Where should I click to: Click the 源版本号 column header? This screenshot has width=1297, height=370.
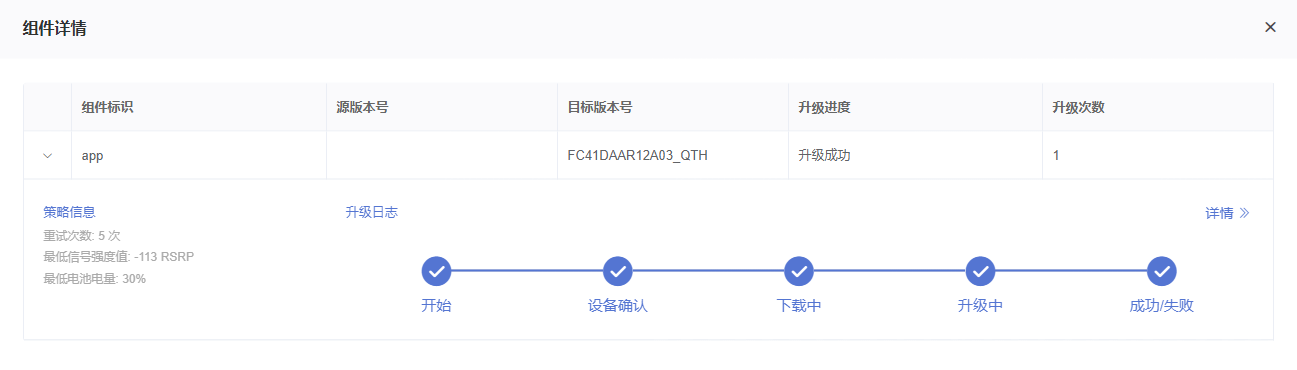[x=362, y=107]
